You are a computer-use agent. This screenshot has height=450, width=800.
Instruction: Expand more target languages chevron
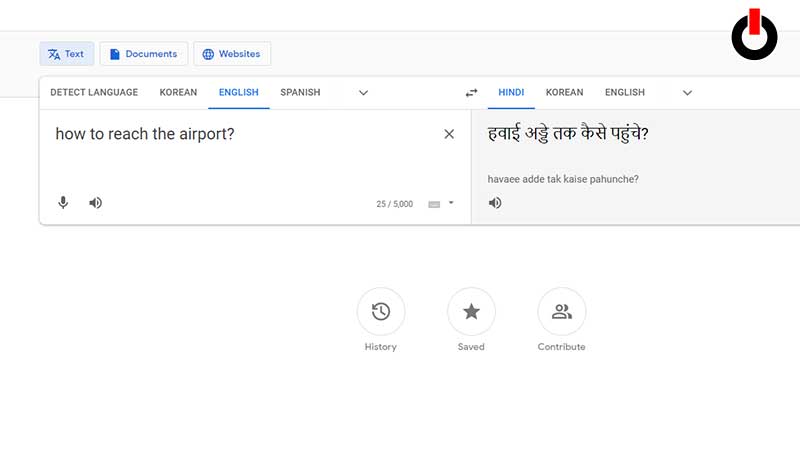tap(687, 93)
